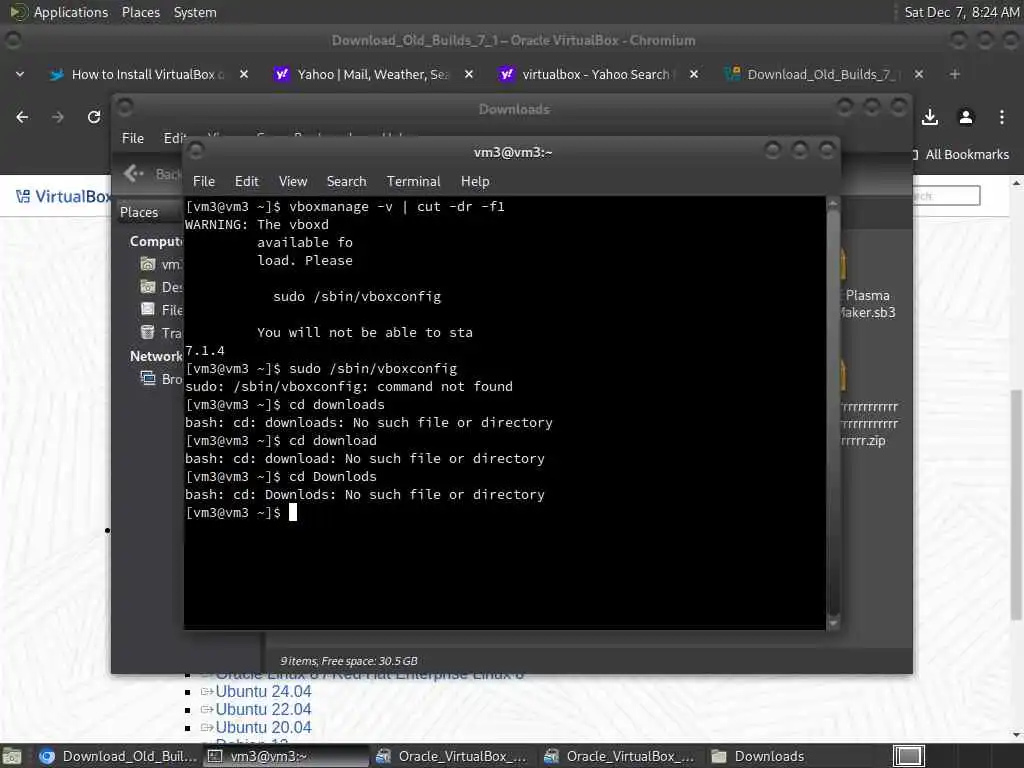Open the Search menu in the terminal
This screenshot has width=1024, height=768.
pyautogui.click(x=346, y=182)
